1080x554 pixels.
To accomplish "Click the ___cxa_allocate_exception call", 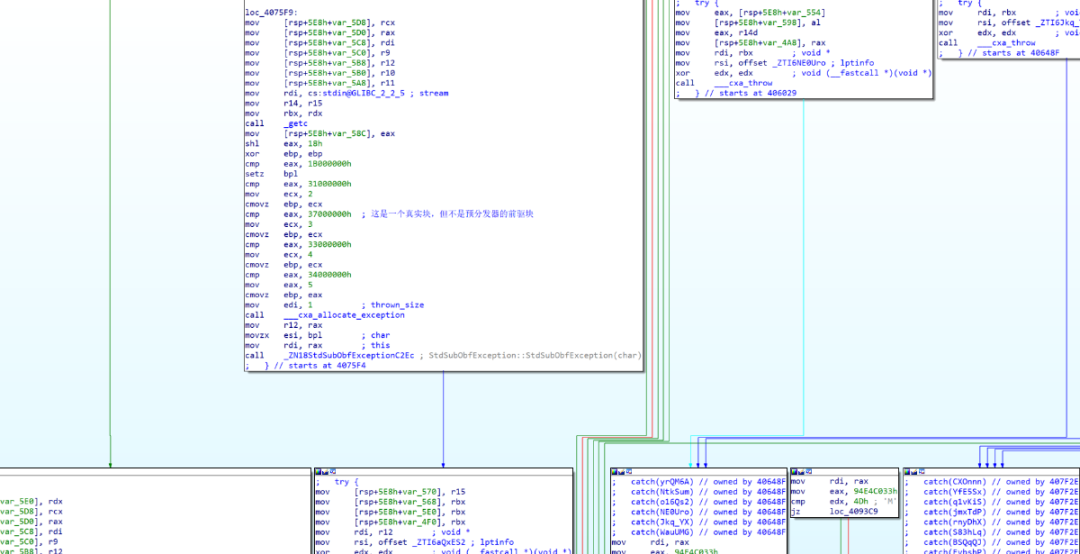I will (324, 315).
